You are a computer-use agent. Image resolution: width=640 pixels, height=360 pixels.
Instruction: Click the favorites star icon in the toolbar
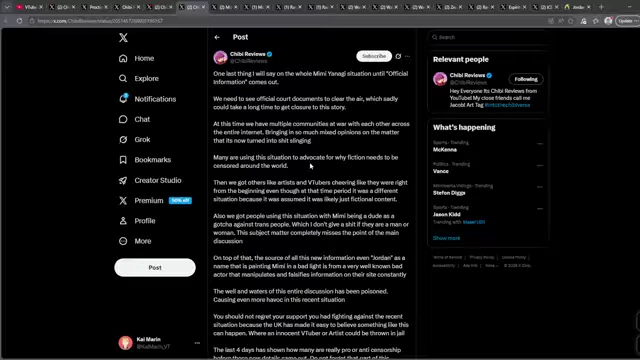pos(596,21)
